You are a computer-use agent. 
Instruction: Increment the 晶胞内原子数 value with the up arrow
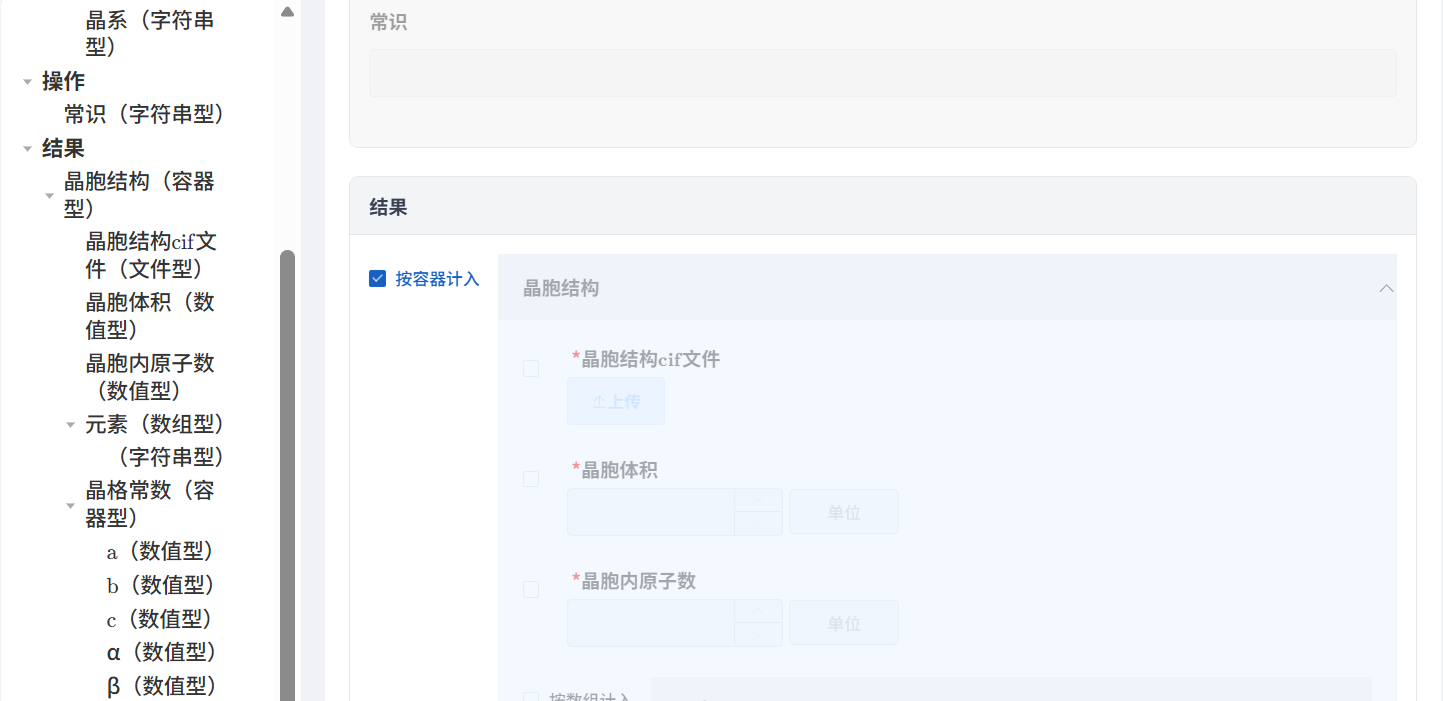click(x=757, y=611)
